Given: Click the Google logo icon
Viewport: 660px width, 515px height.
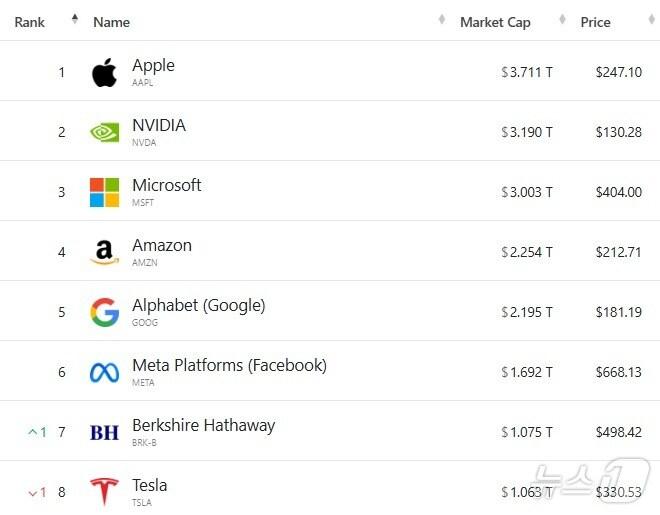Looking at the screenshot, I should coord(104,312).
